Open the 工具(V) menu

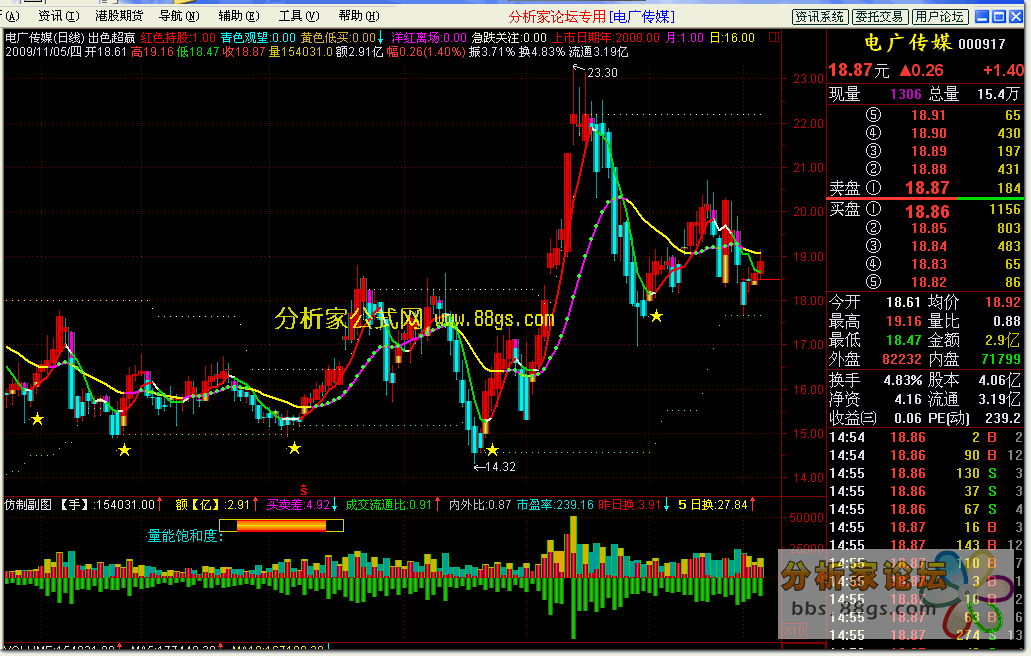299,16
